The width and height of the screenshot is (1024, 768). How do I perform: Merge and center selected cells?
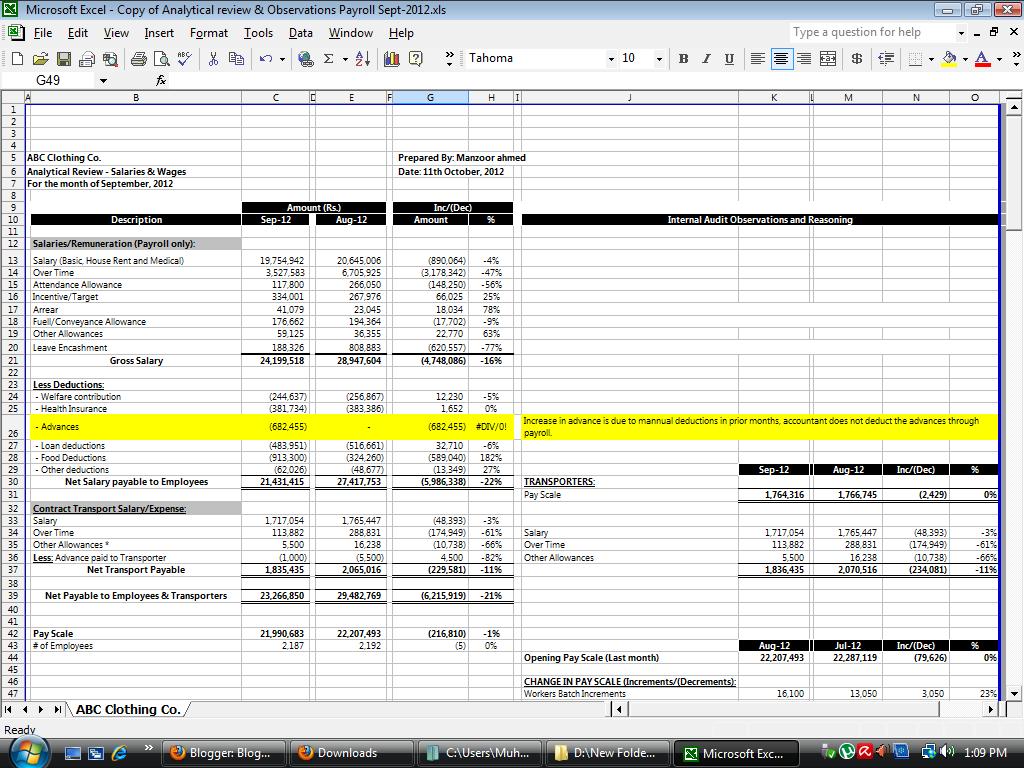pos(828,59)
